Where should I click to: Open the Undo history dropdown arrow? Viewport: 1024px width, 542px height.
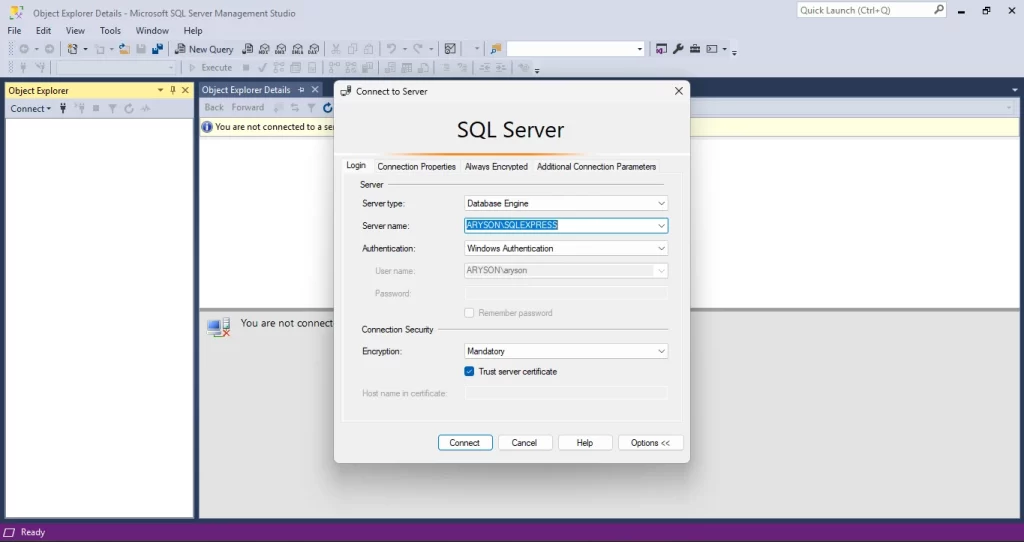404,49
